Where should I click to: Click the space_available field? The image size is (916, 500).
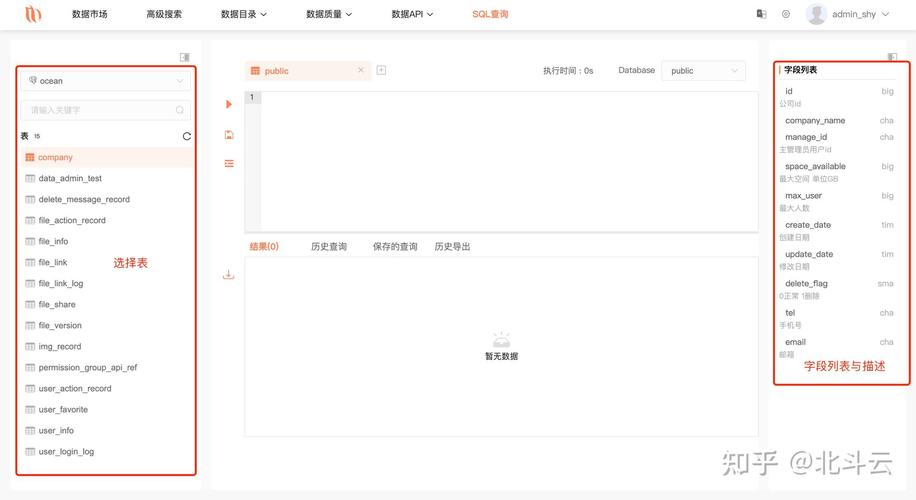(x=816, y=166)
